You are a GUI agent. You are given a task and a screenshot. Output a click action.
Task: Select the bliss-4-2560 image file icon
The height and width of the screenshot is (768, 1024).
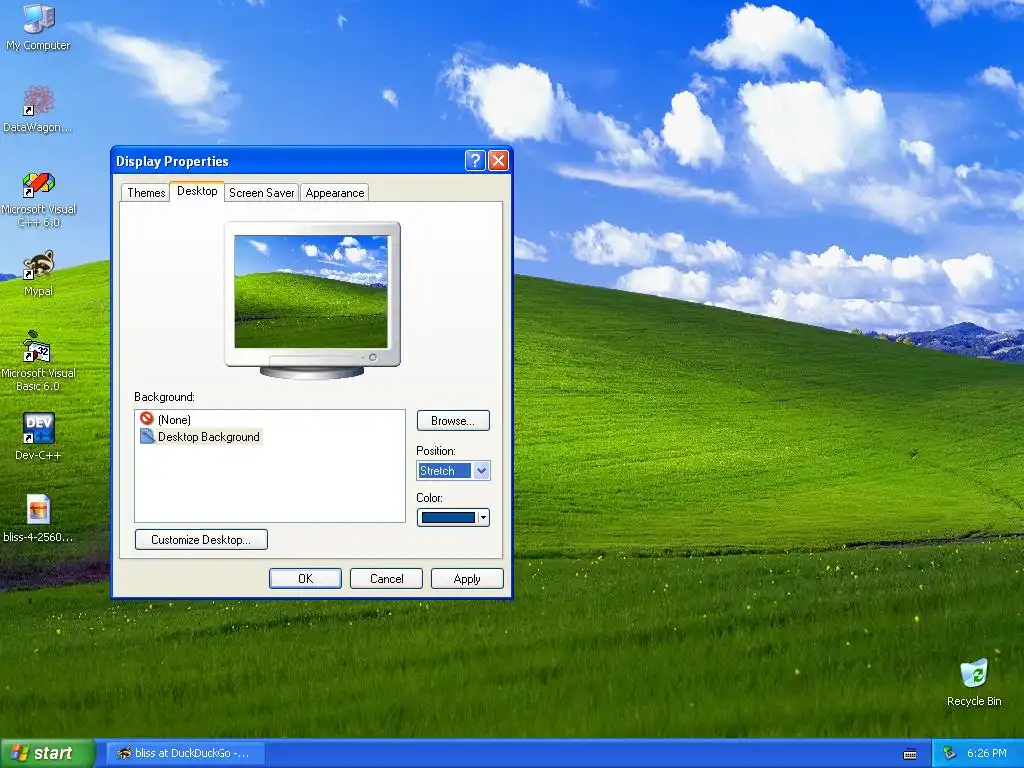(x=38, y=519)
